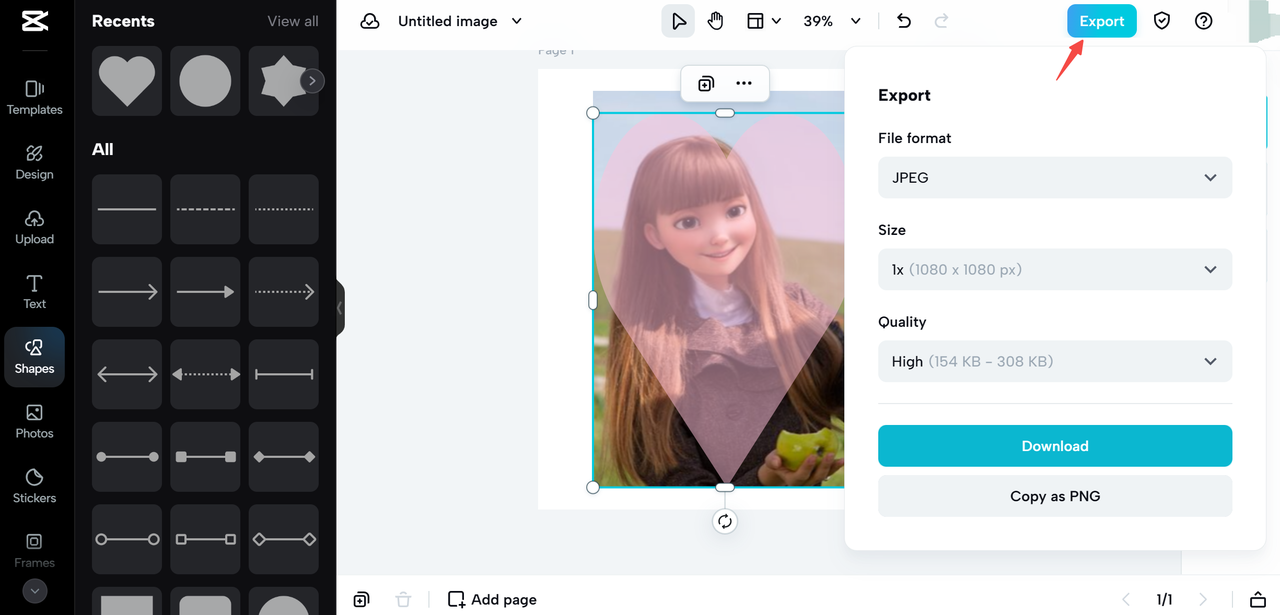Insert the double-headed arrow shape
1280x615 pixels.
[x=127, y=374]
